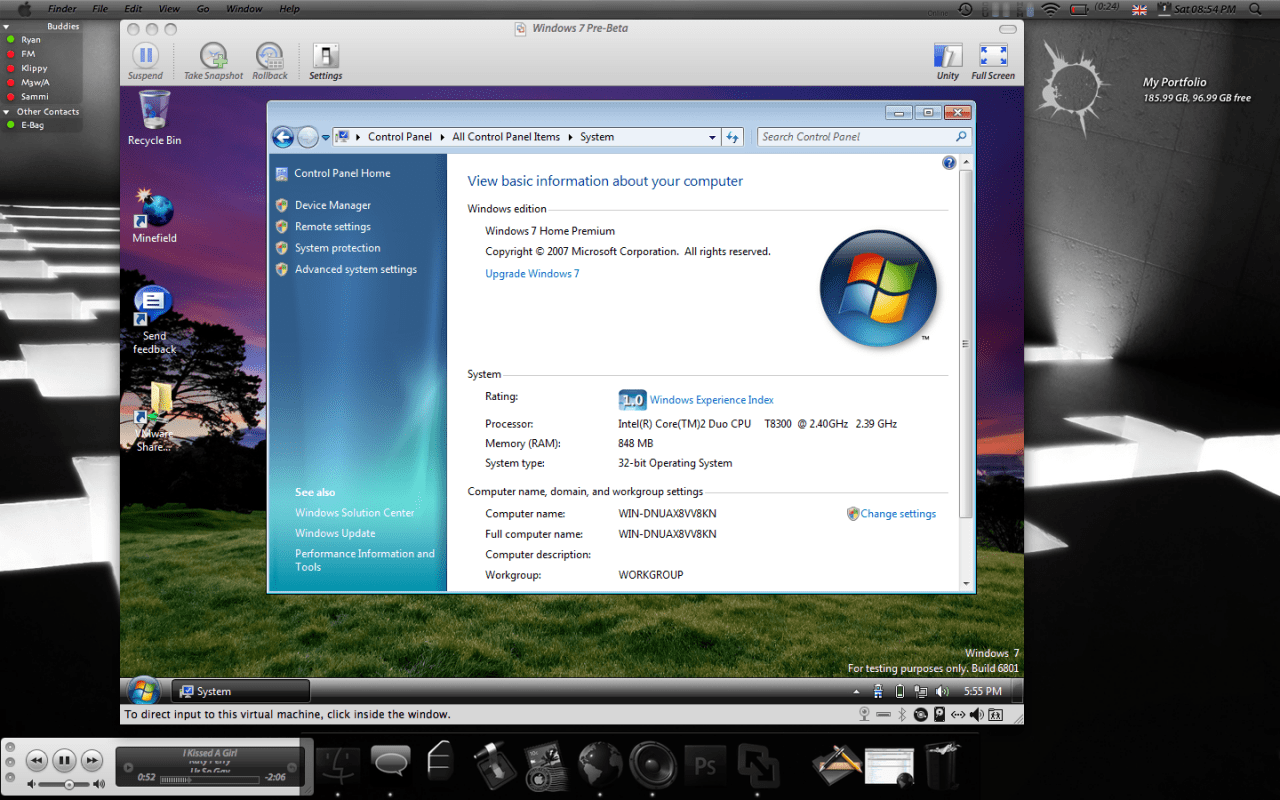The width and height of the screenshot is (1280, 800).
Task: Click the VMware hard disk status icon
Action: [939, 714]
